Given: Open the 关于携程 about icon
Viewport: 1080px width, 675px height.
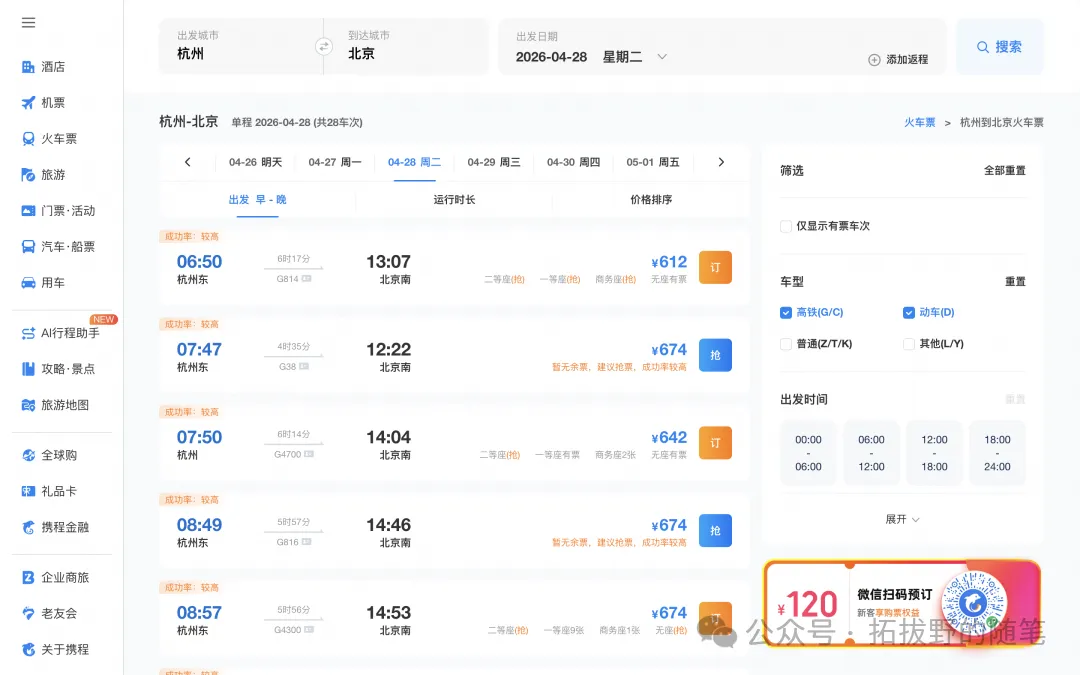Looking at the screenshot, I should coord(28,650).
